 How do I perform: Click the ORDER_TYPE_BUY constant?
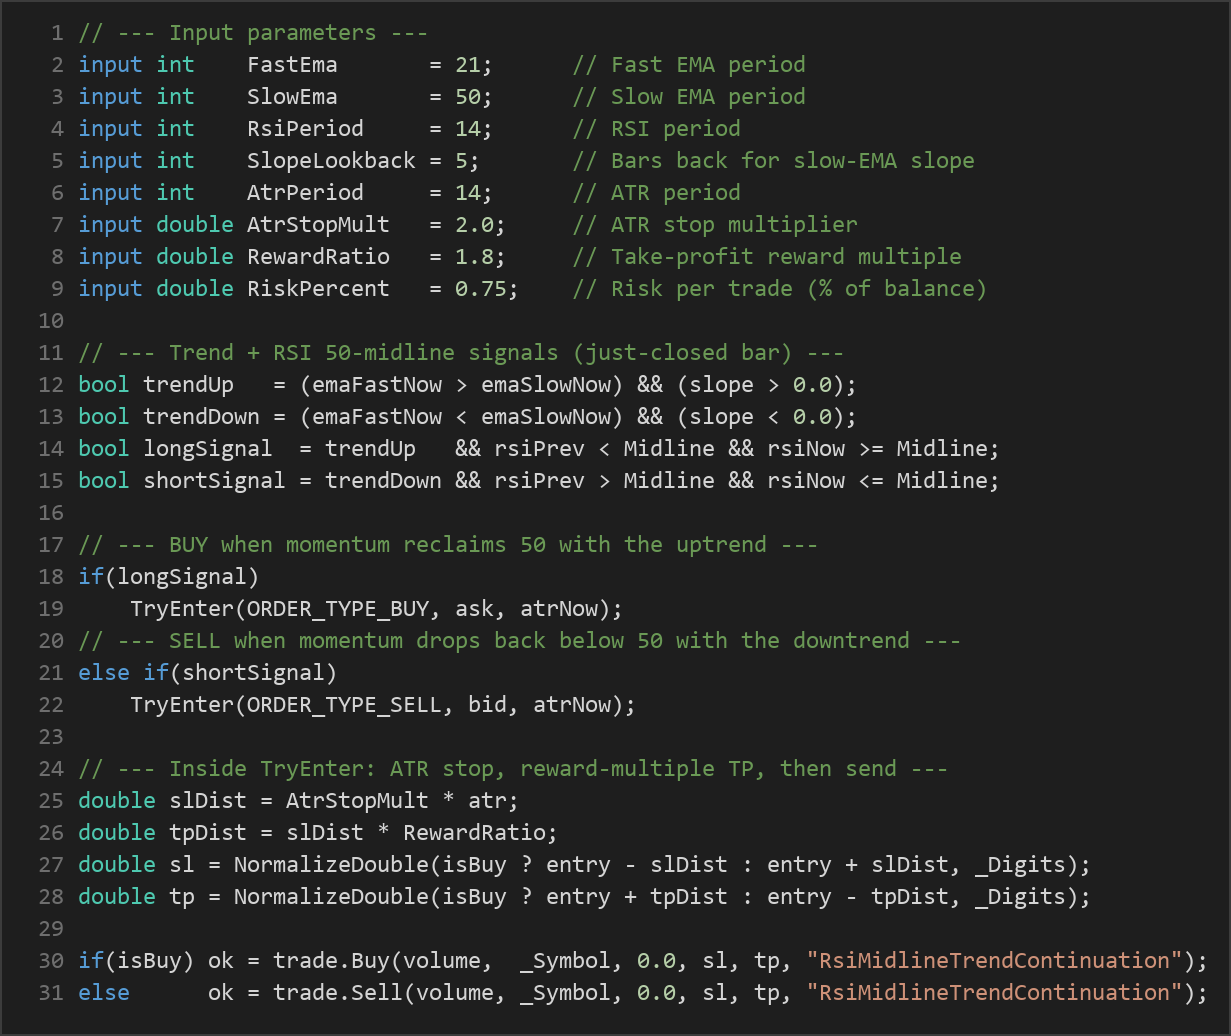click(337, 609)
